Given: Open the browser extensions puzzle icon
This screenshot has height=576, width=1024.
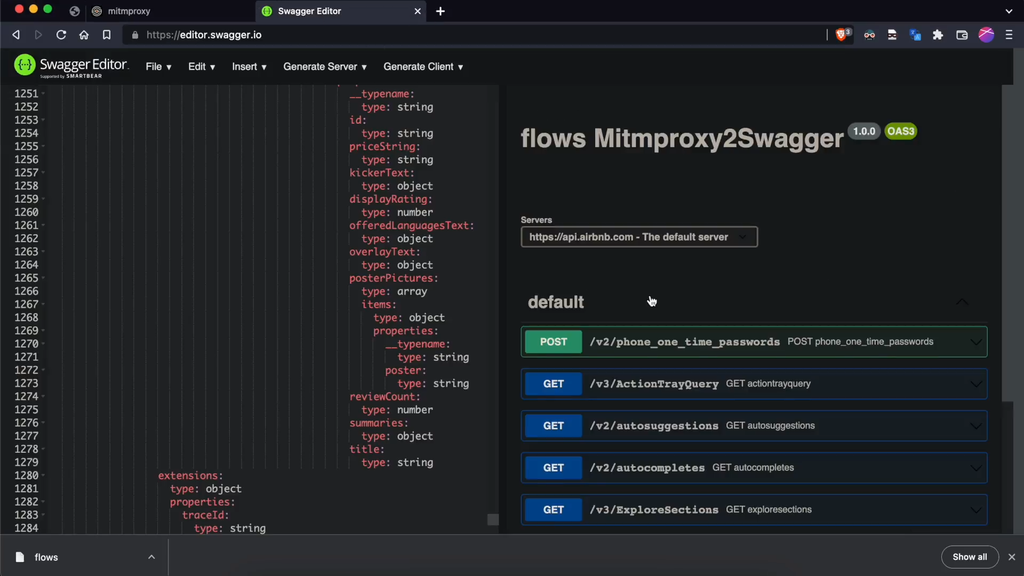Looking at the screenshot, I should 937,34.
